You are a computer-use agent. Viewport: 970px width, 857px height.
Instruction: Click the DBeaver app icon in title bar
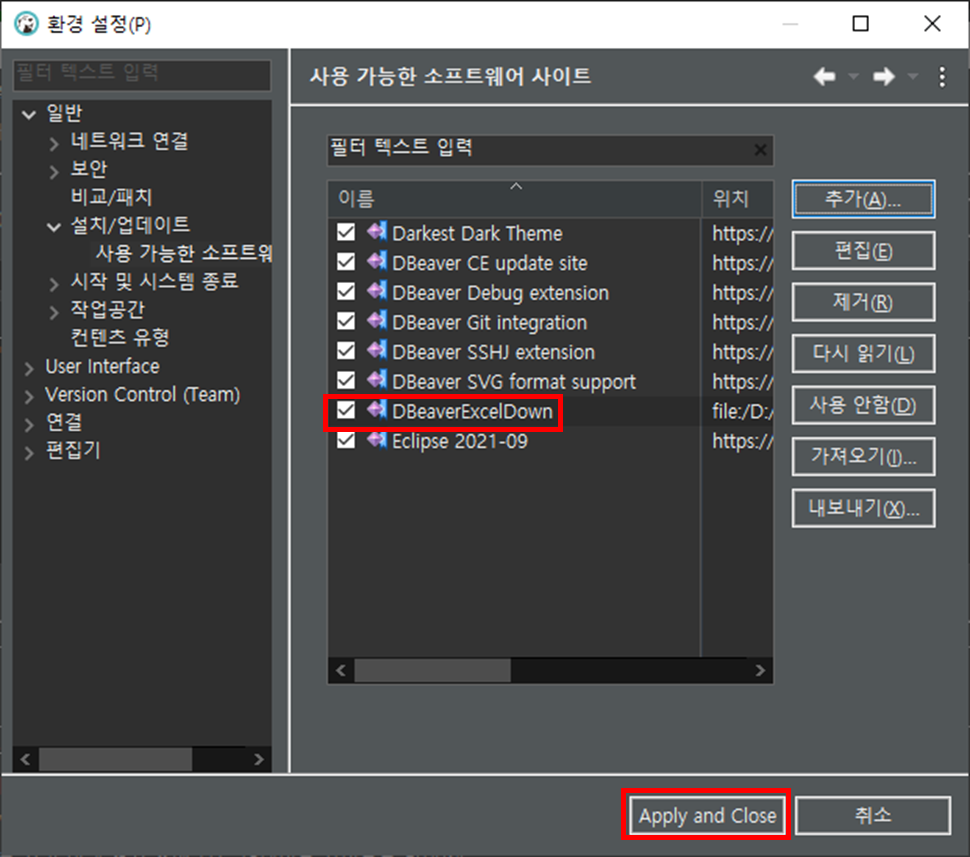27,24
